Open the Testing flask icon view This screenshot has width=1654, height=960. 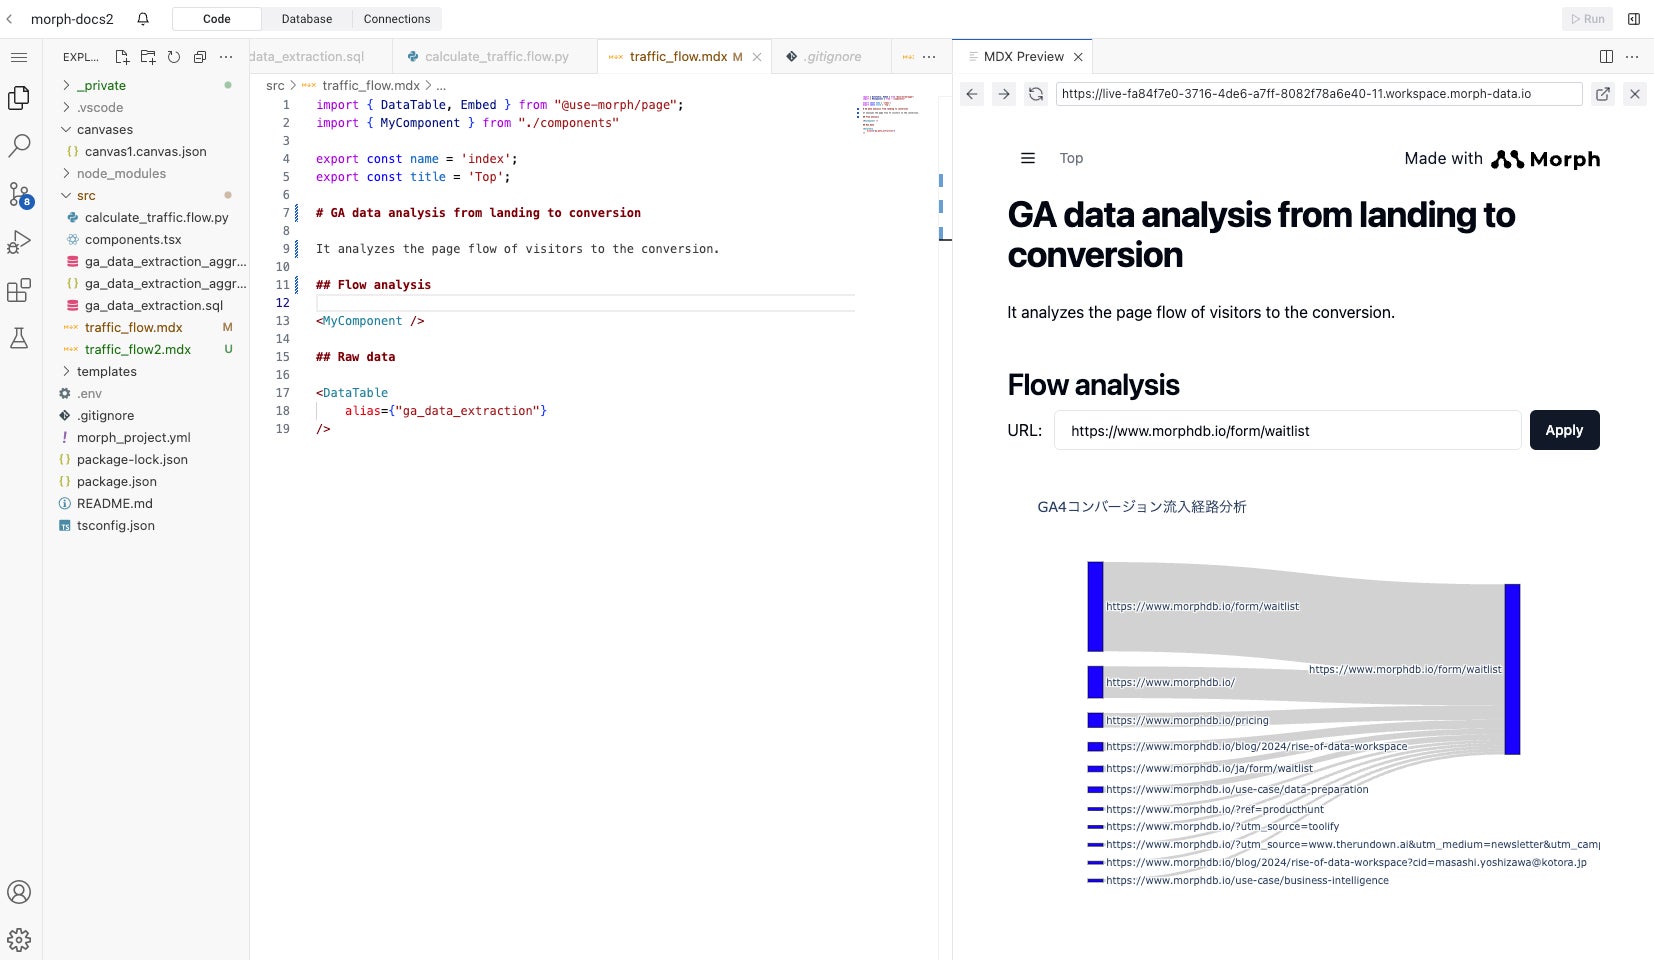click(x=19, y=338)
